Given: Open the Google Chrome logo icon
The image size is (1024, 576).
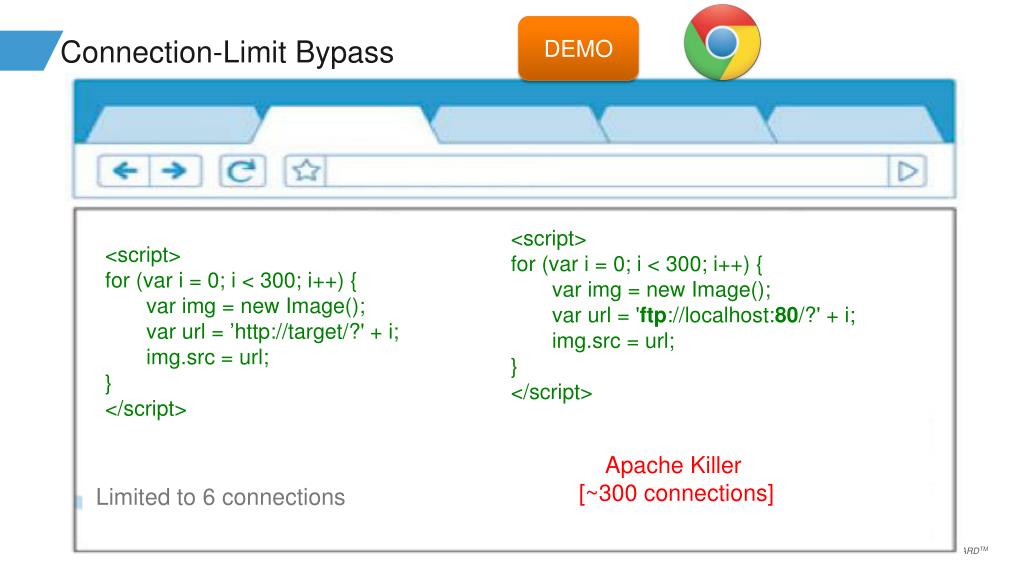Looking at the screenshot, I should coord(722,42).
